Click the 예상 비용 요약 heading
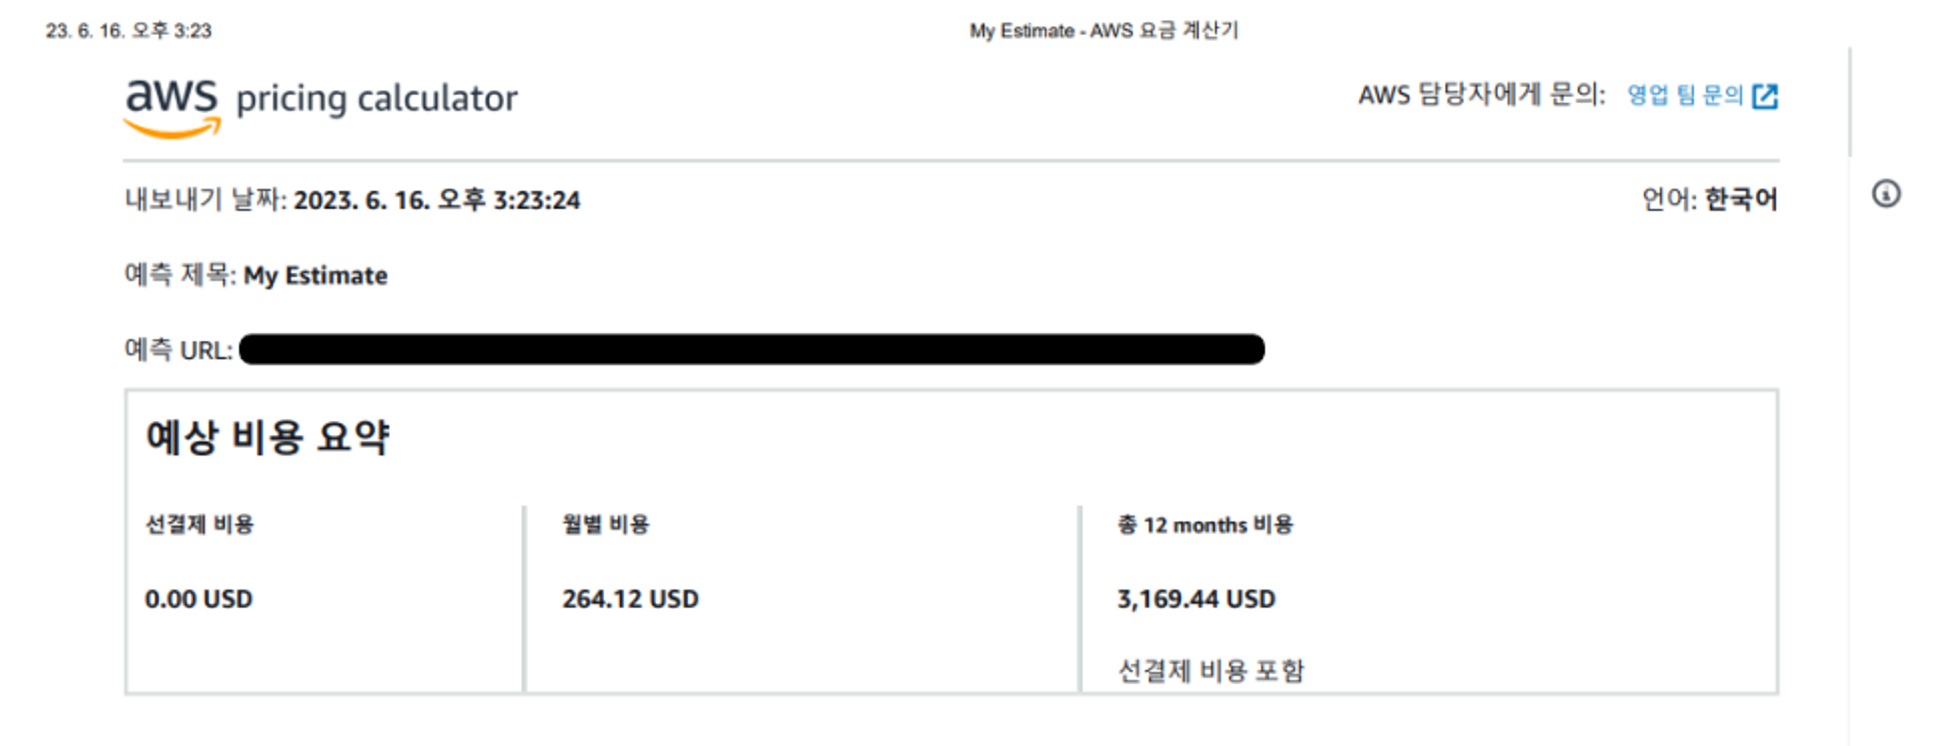1960x746 pixels. pyautogui.click(x=268, y=437)
